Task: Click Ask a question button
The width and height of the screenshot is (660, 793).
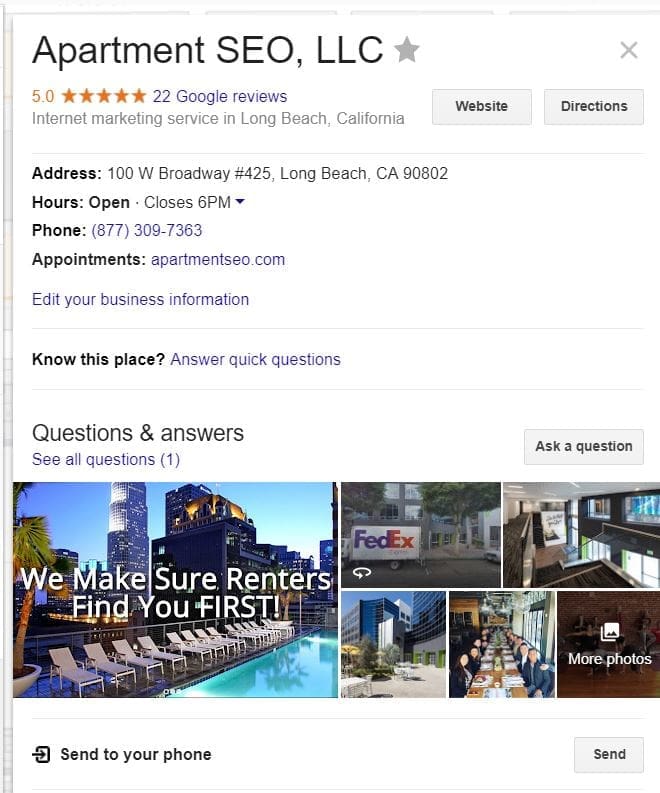Action: pos(584,447)
